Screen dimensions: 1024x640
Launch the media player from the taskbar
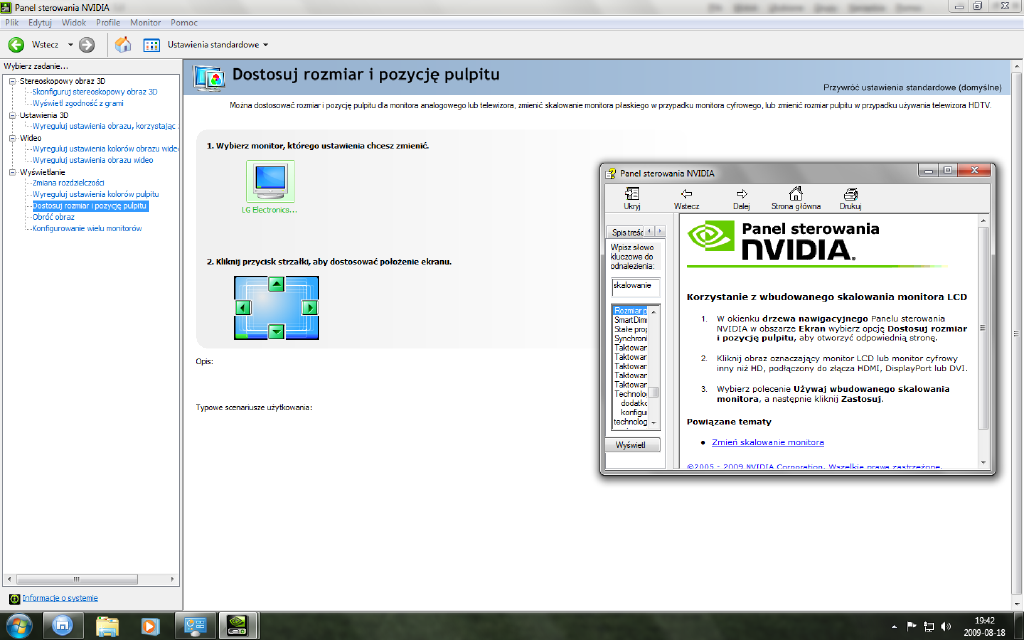pos(150,626)
